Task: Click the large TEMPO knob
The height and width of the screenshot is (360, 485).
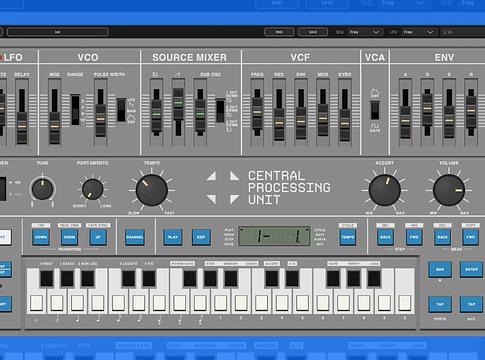Action: [152, 190]
